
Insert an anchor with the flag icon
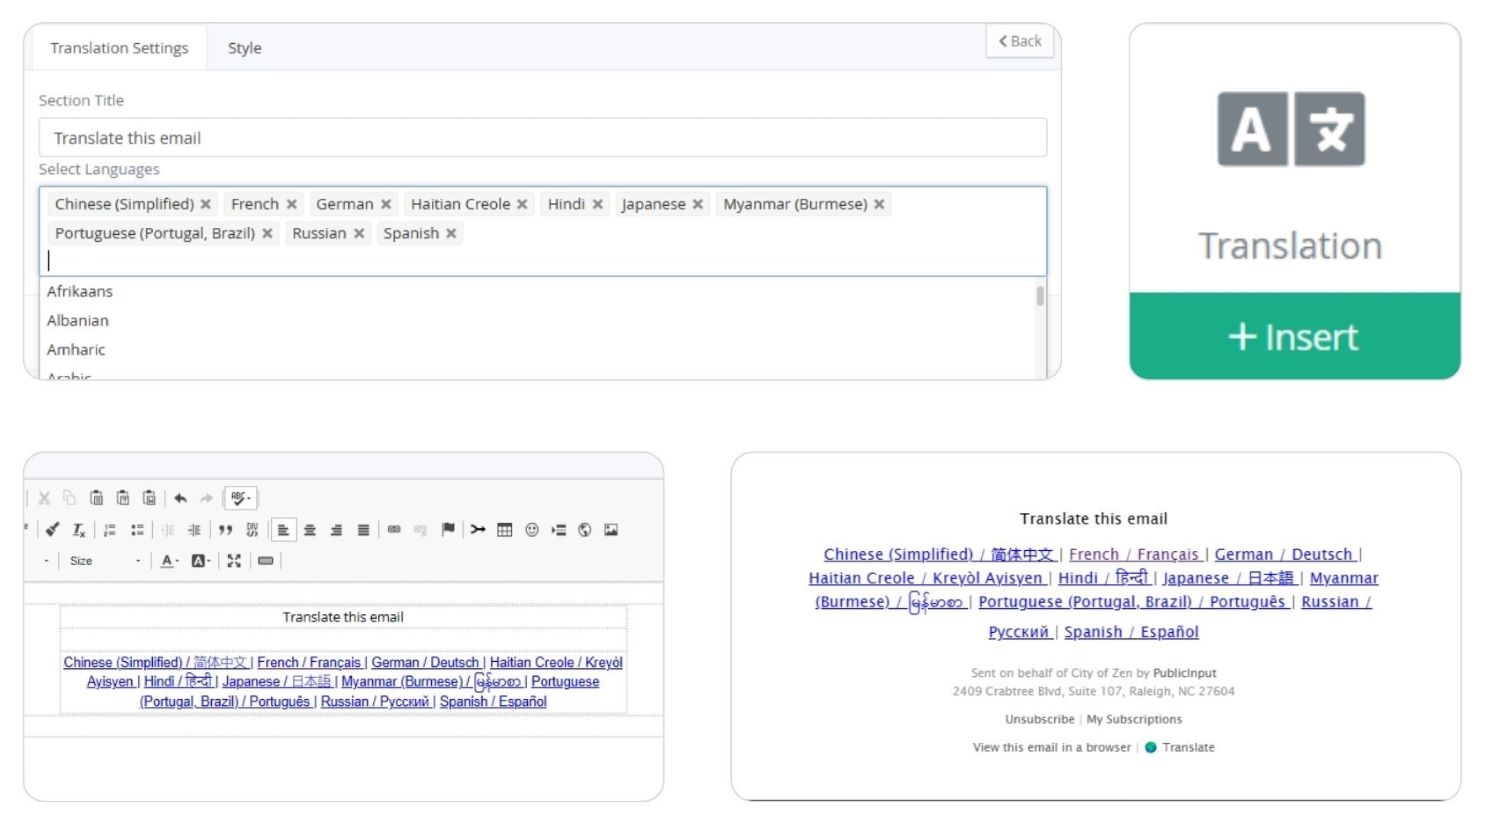click(x=448, y=530)
